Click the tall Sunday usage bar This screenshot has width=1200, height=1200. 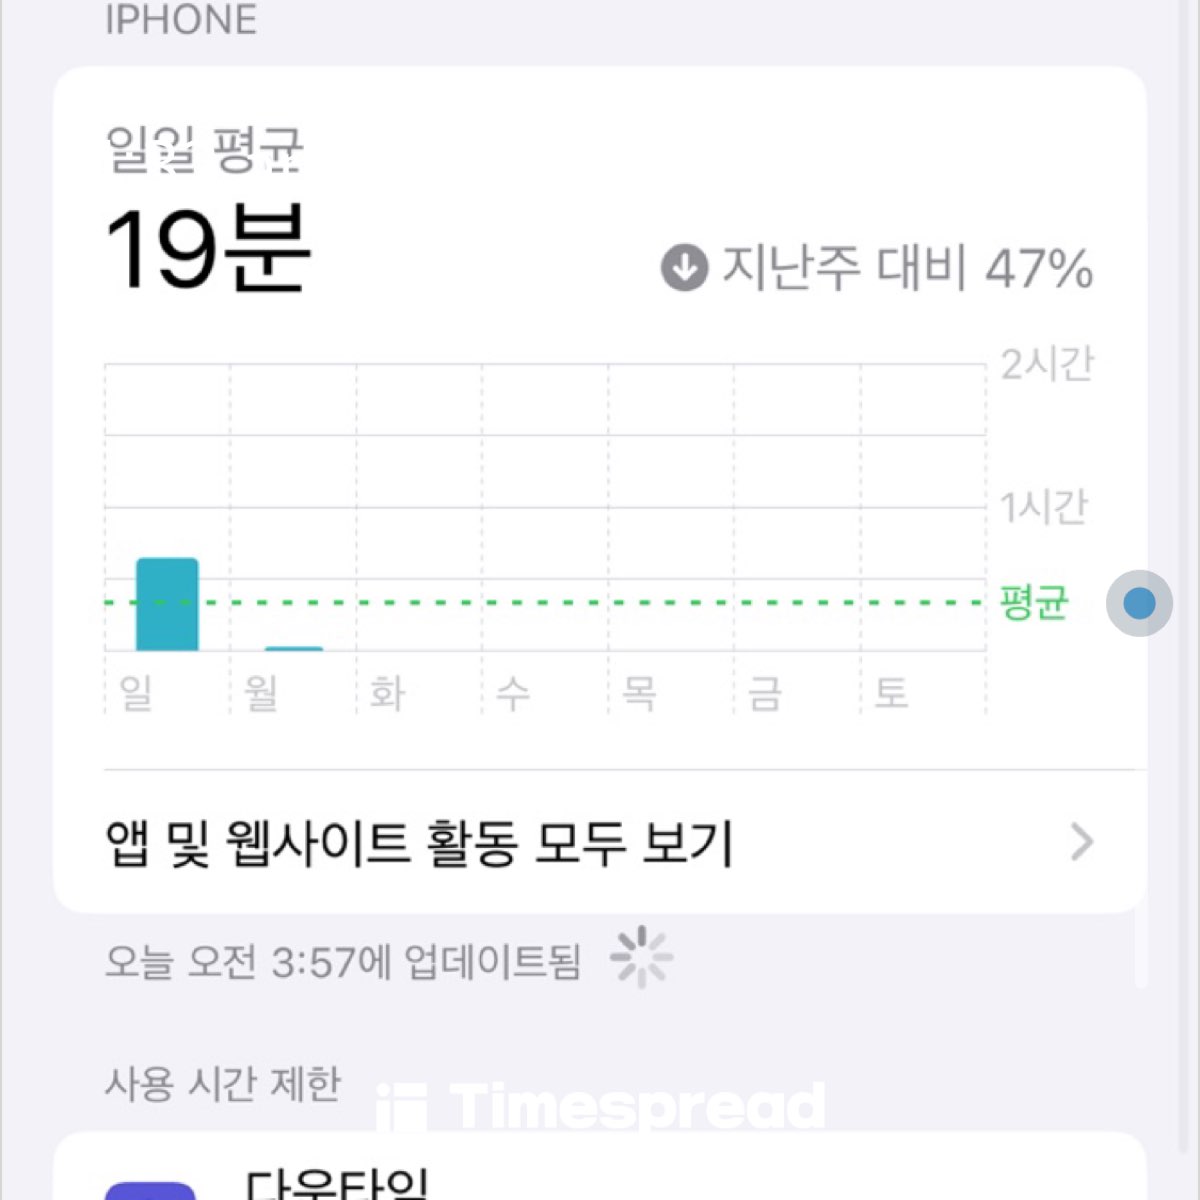(x=167, y=604)
